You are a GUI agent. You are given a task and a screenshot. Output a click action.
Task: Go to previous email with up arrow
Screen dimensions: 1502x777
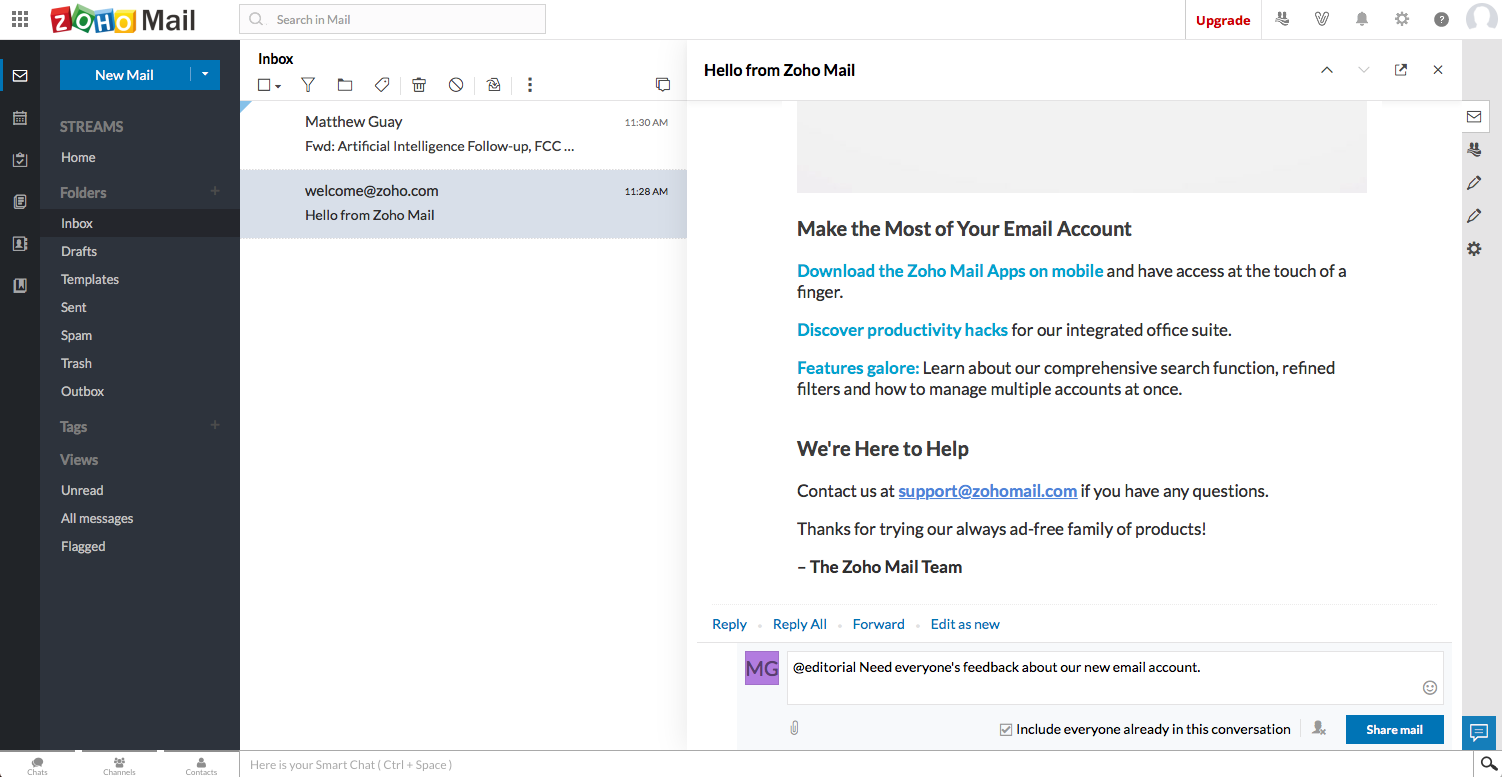(x=1327, y=70)
